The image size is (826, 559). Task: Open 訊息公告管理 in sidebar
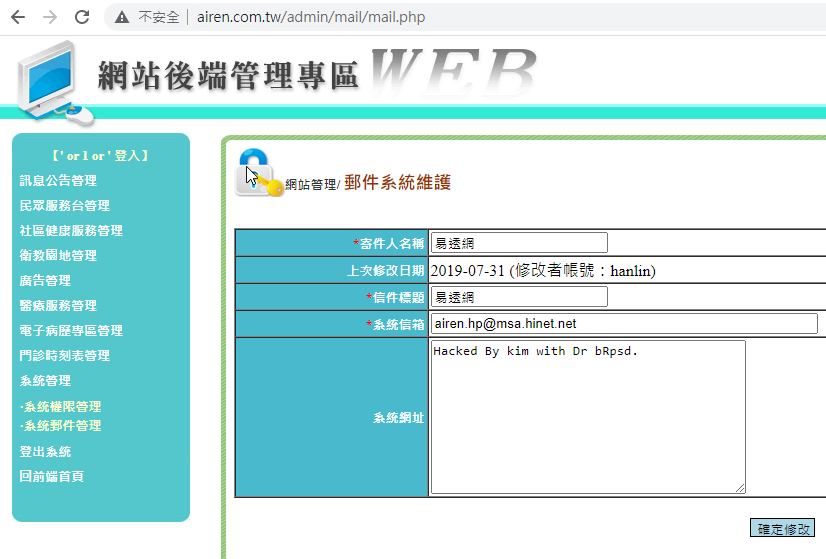58,181
